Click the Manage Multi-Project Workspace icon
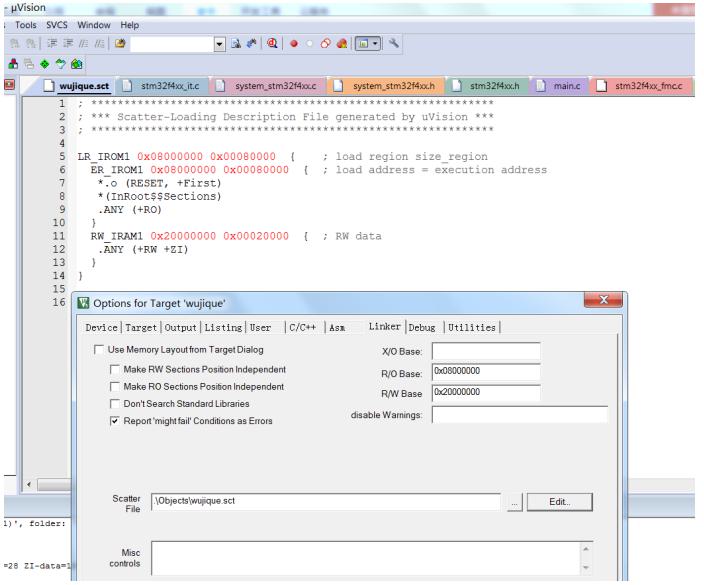The height and width of the screenshot is (585, 704). click(x=29, y=64)
